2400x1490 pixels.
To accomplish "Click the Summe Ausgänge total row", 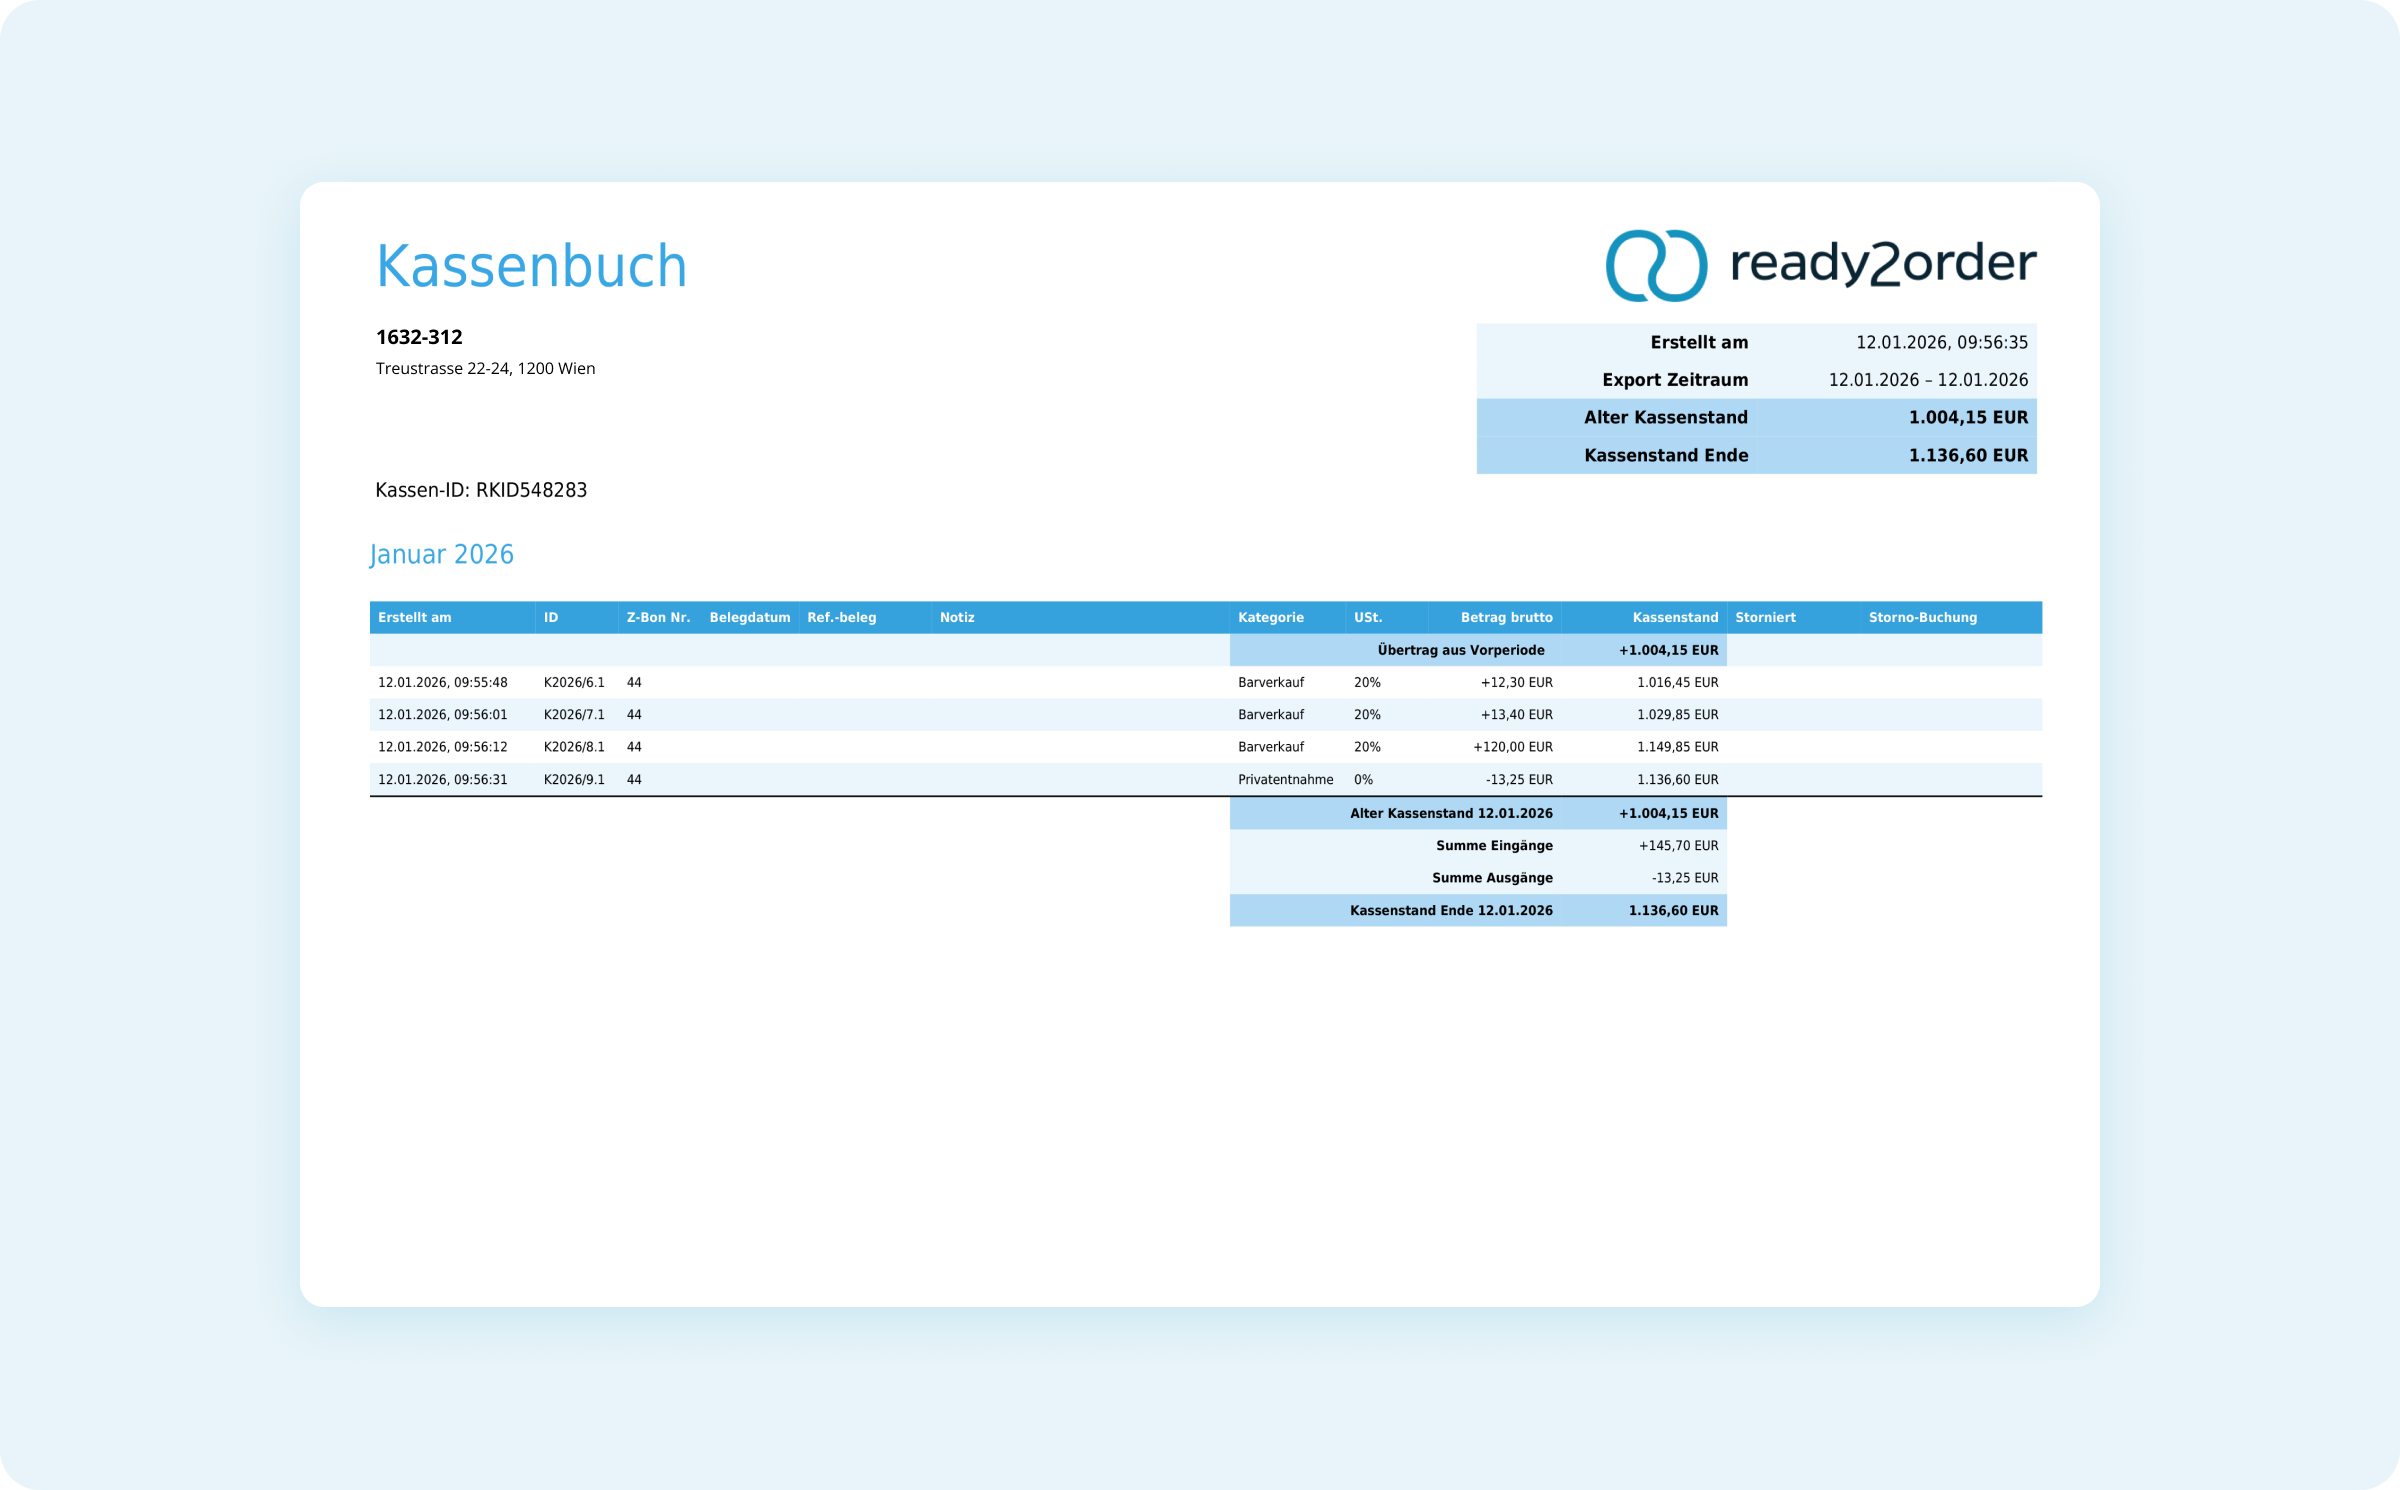I will 1492,877.
